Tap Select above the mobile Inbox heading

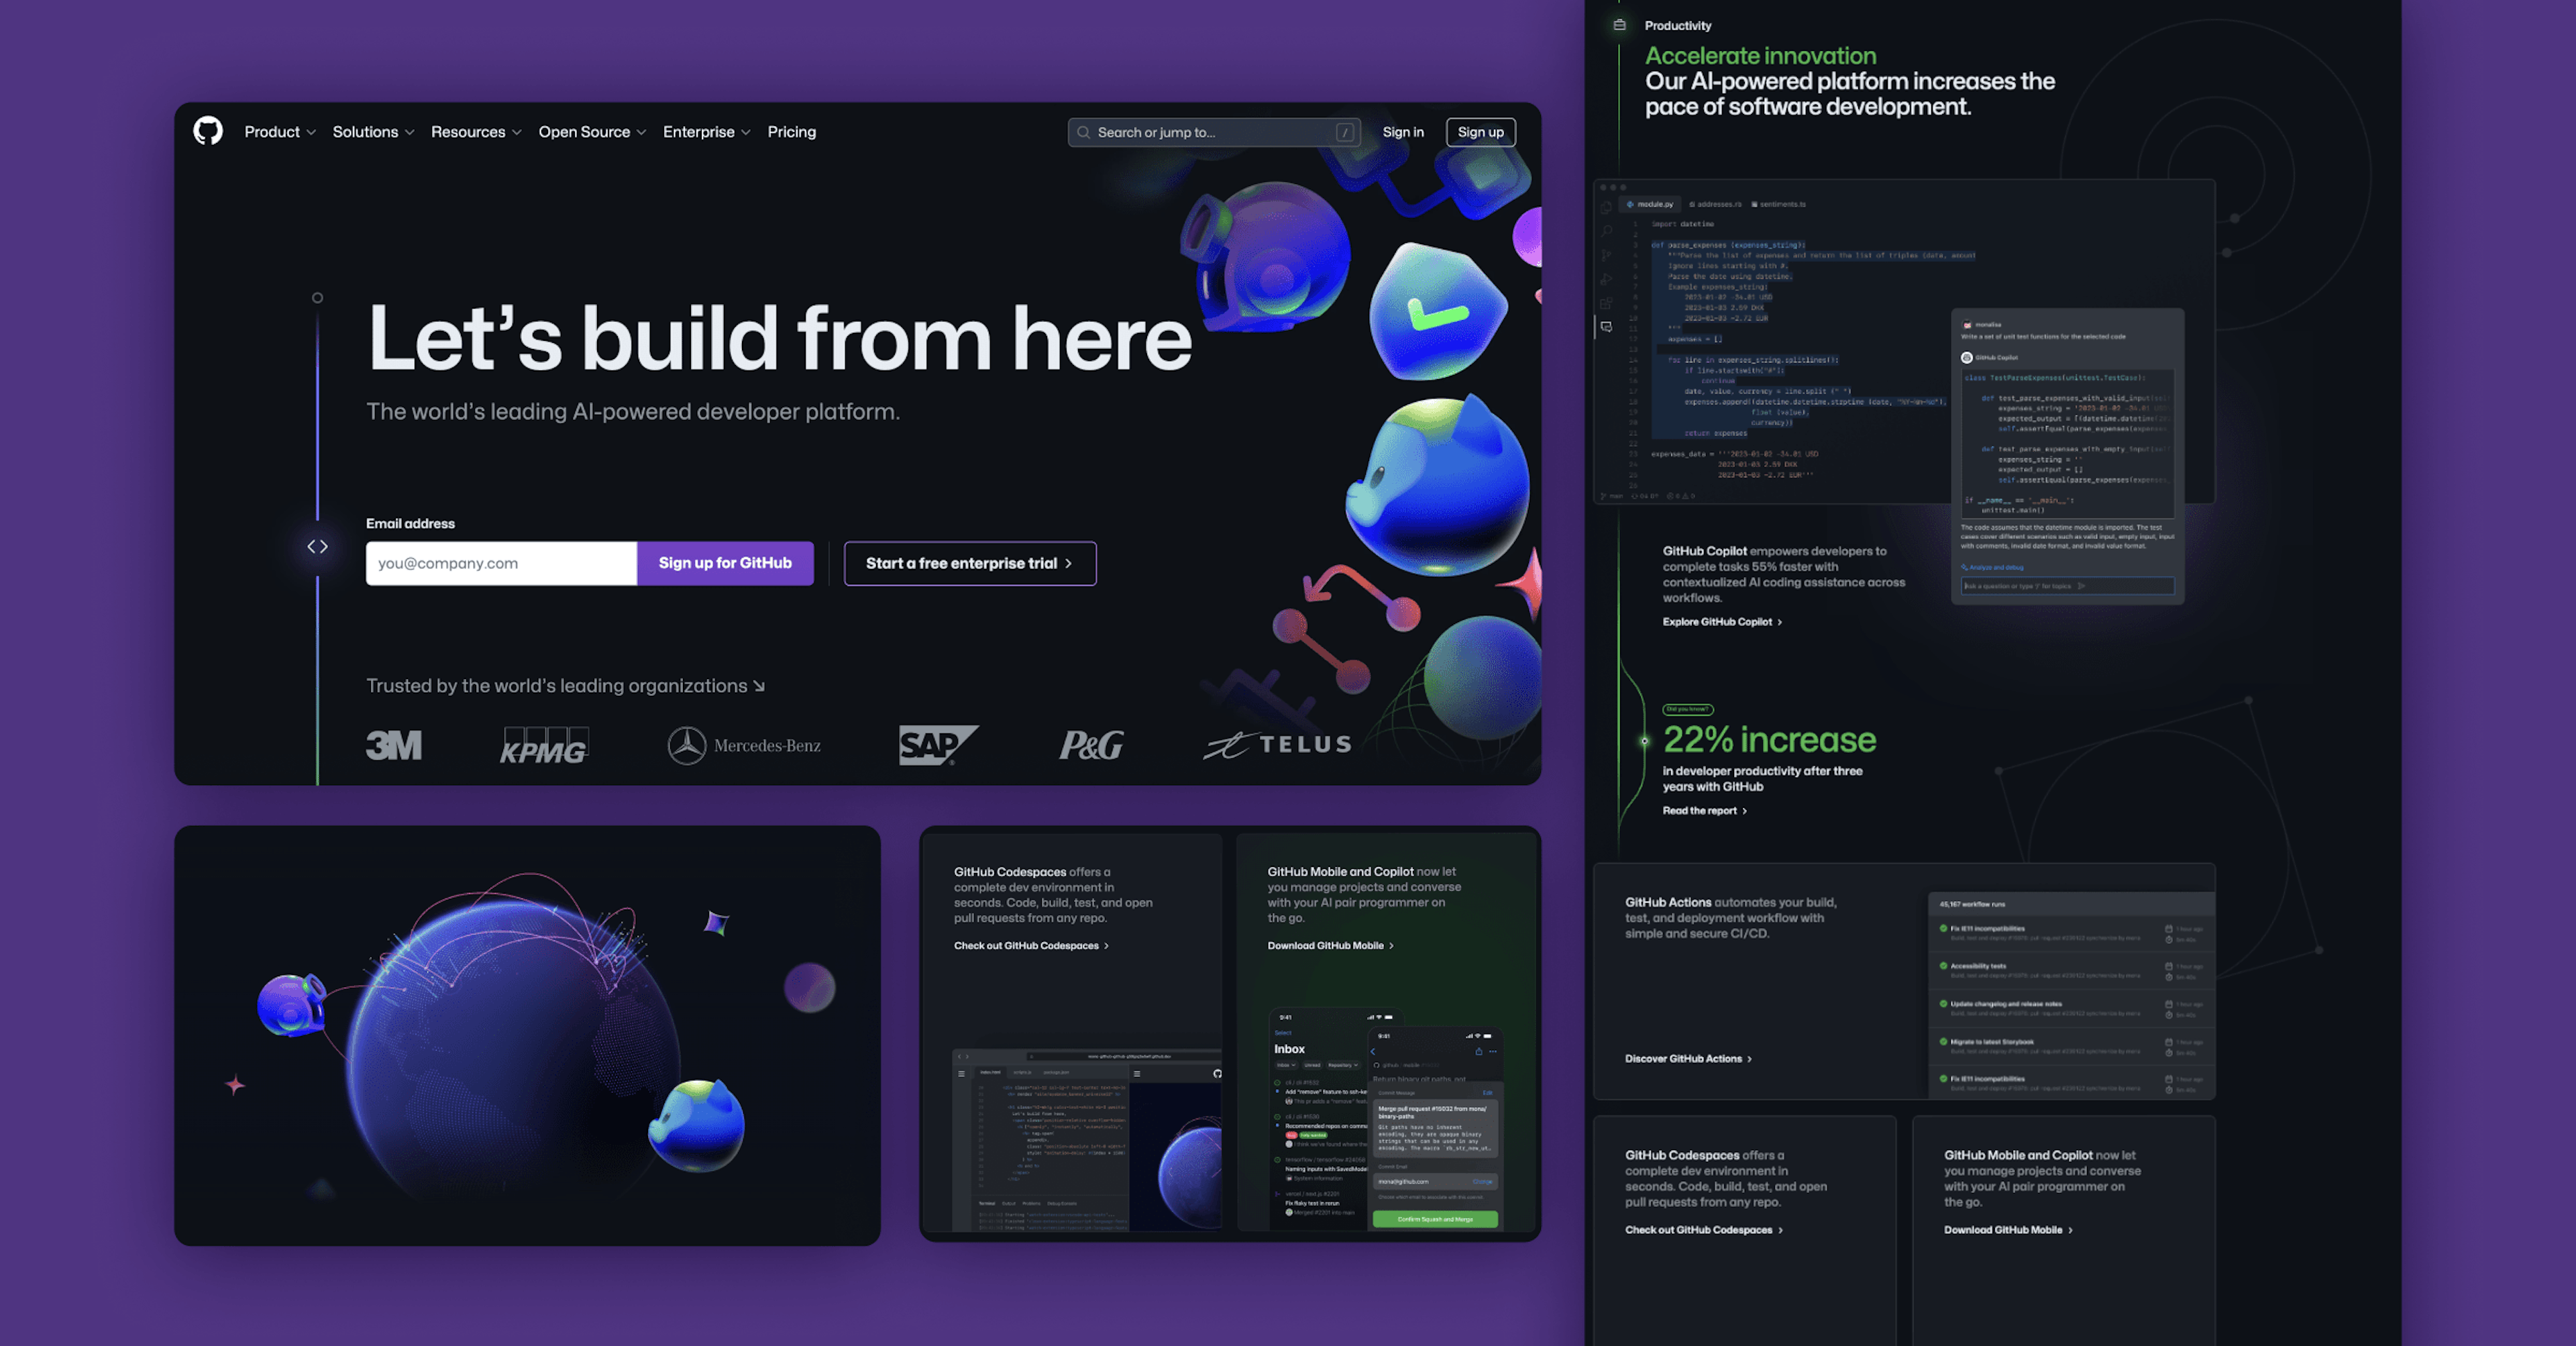1283,1033
